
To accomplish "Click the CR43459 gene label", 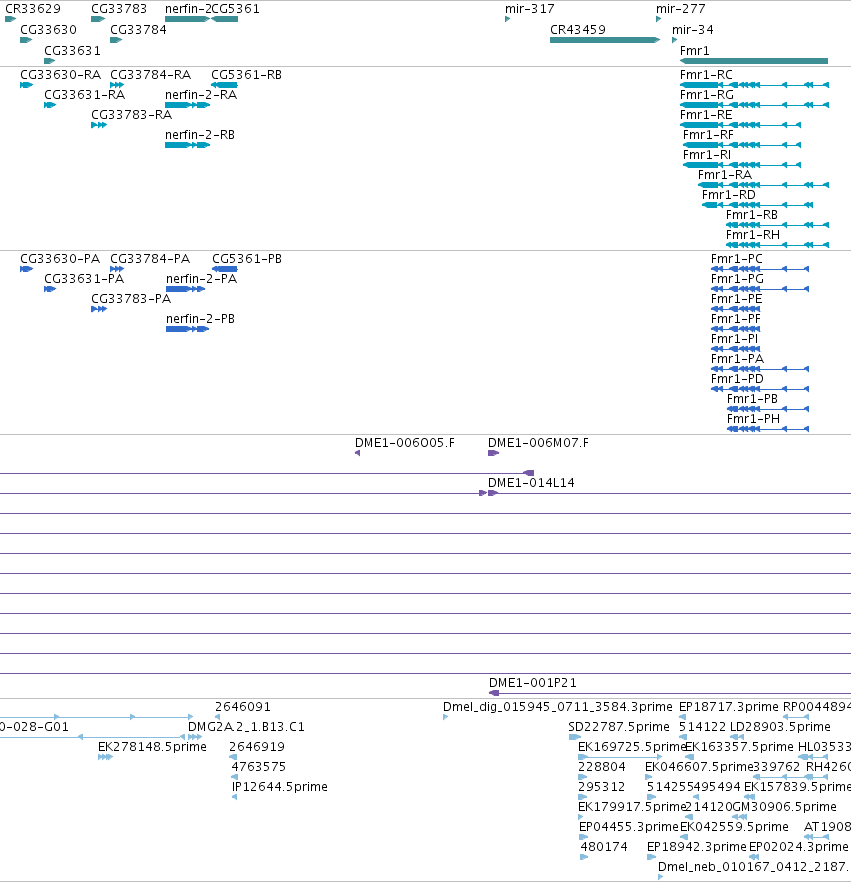I will point(578,30).
